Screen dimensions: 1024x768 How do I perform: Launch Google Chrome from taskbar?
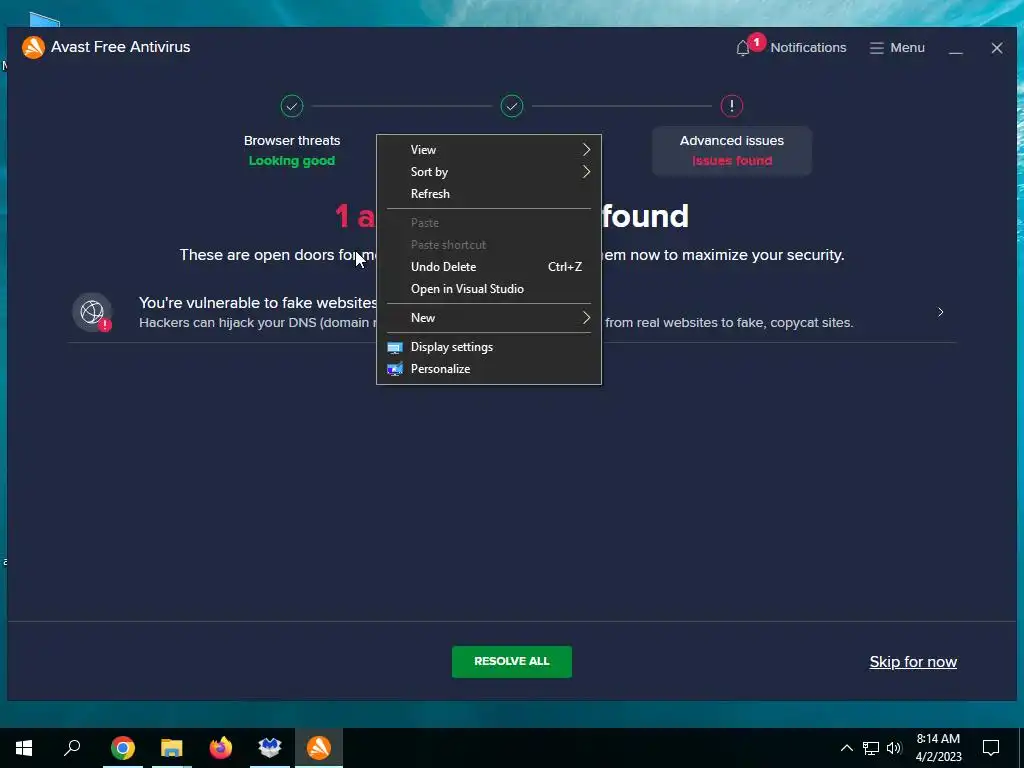[123, 748]
